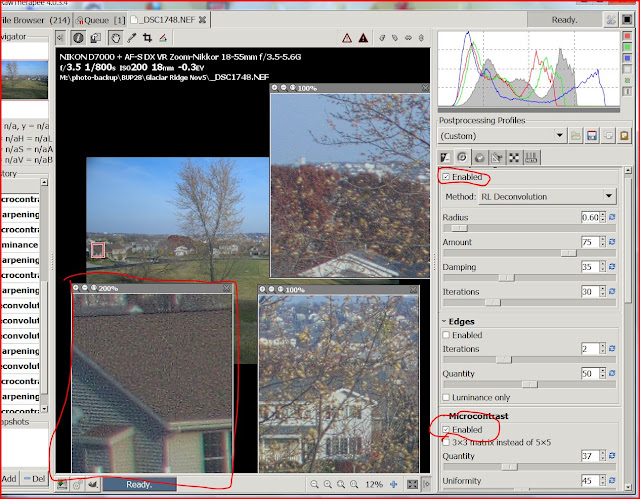Select the _DSC1748.NEF editor tab
Image resolution: width=640 pixels, height=499 pixels.
click(169, 20)
